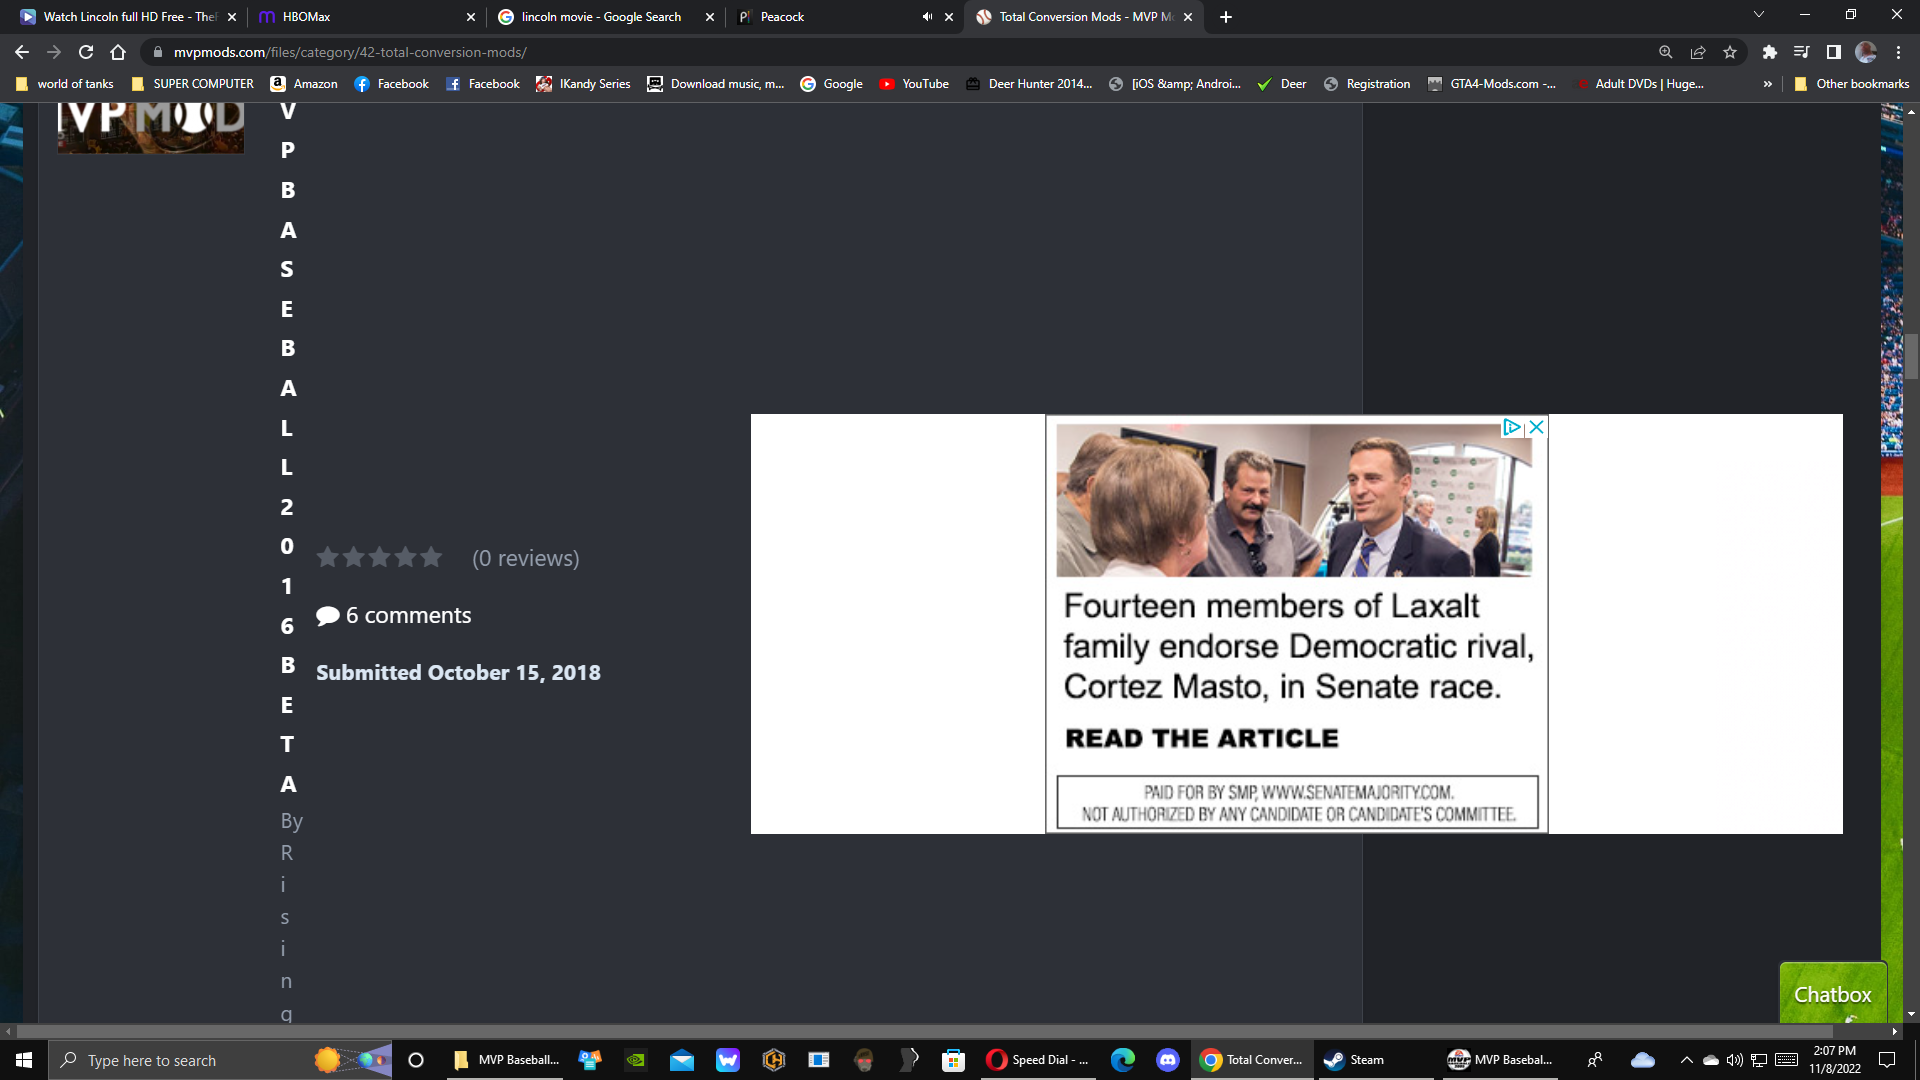Mute the Peacock tab audio icon
This screenshot has height=1080, width=1920.
[x=927, y=17]
